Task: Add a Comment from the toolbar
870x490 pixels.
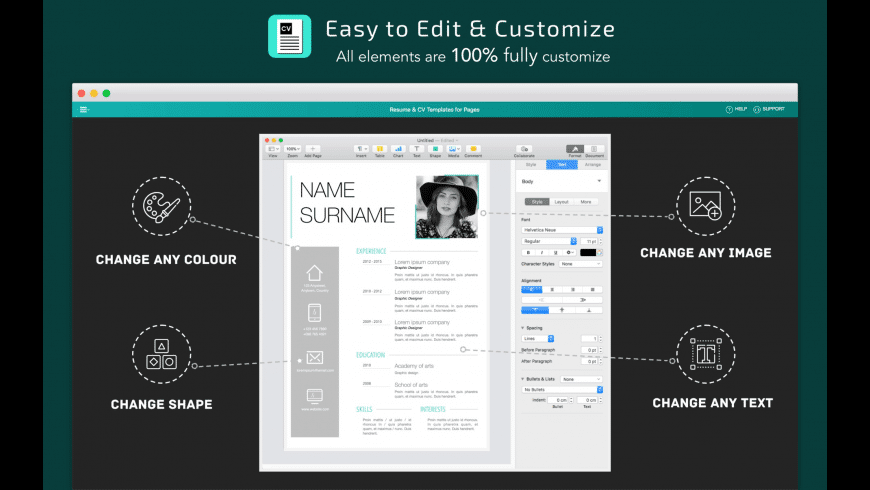Action: [473, 149]
